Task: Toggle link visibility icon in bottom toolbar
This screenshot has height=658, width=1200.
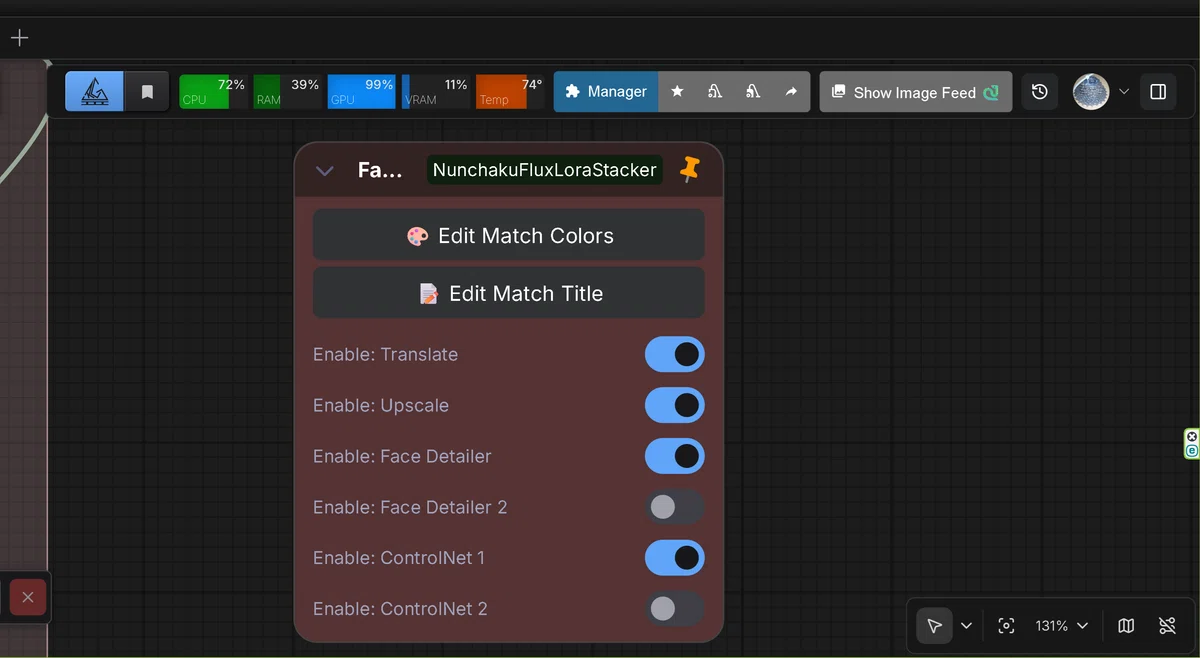Action: click(x=1167, y=626)
